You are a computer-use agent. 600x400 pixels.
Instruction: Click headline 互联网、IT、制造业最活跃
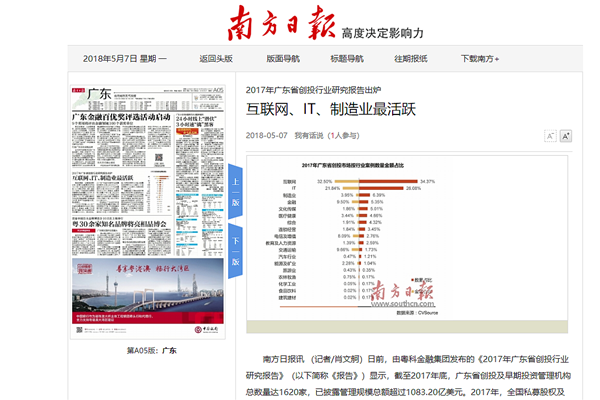click(x=331, y=109)
